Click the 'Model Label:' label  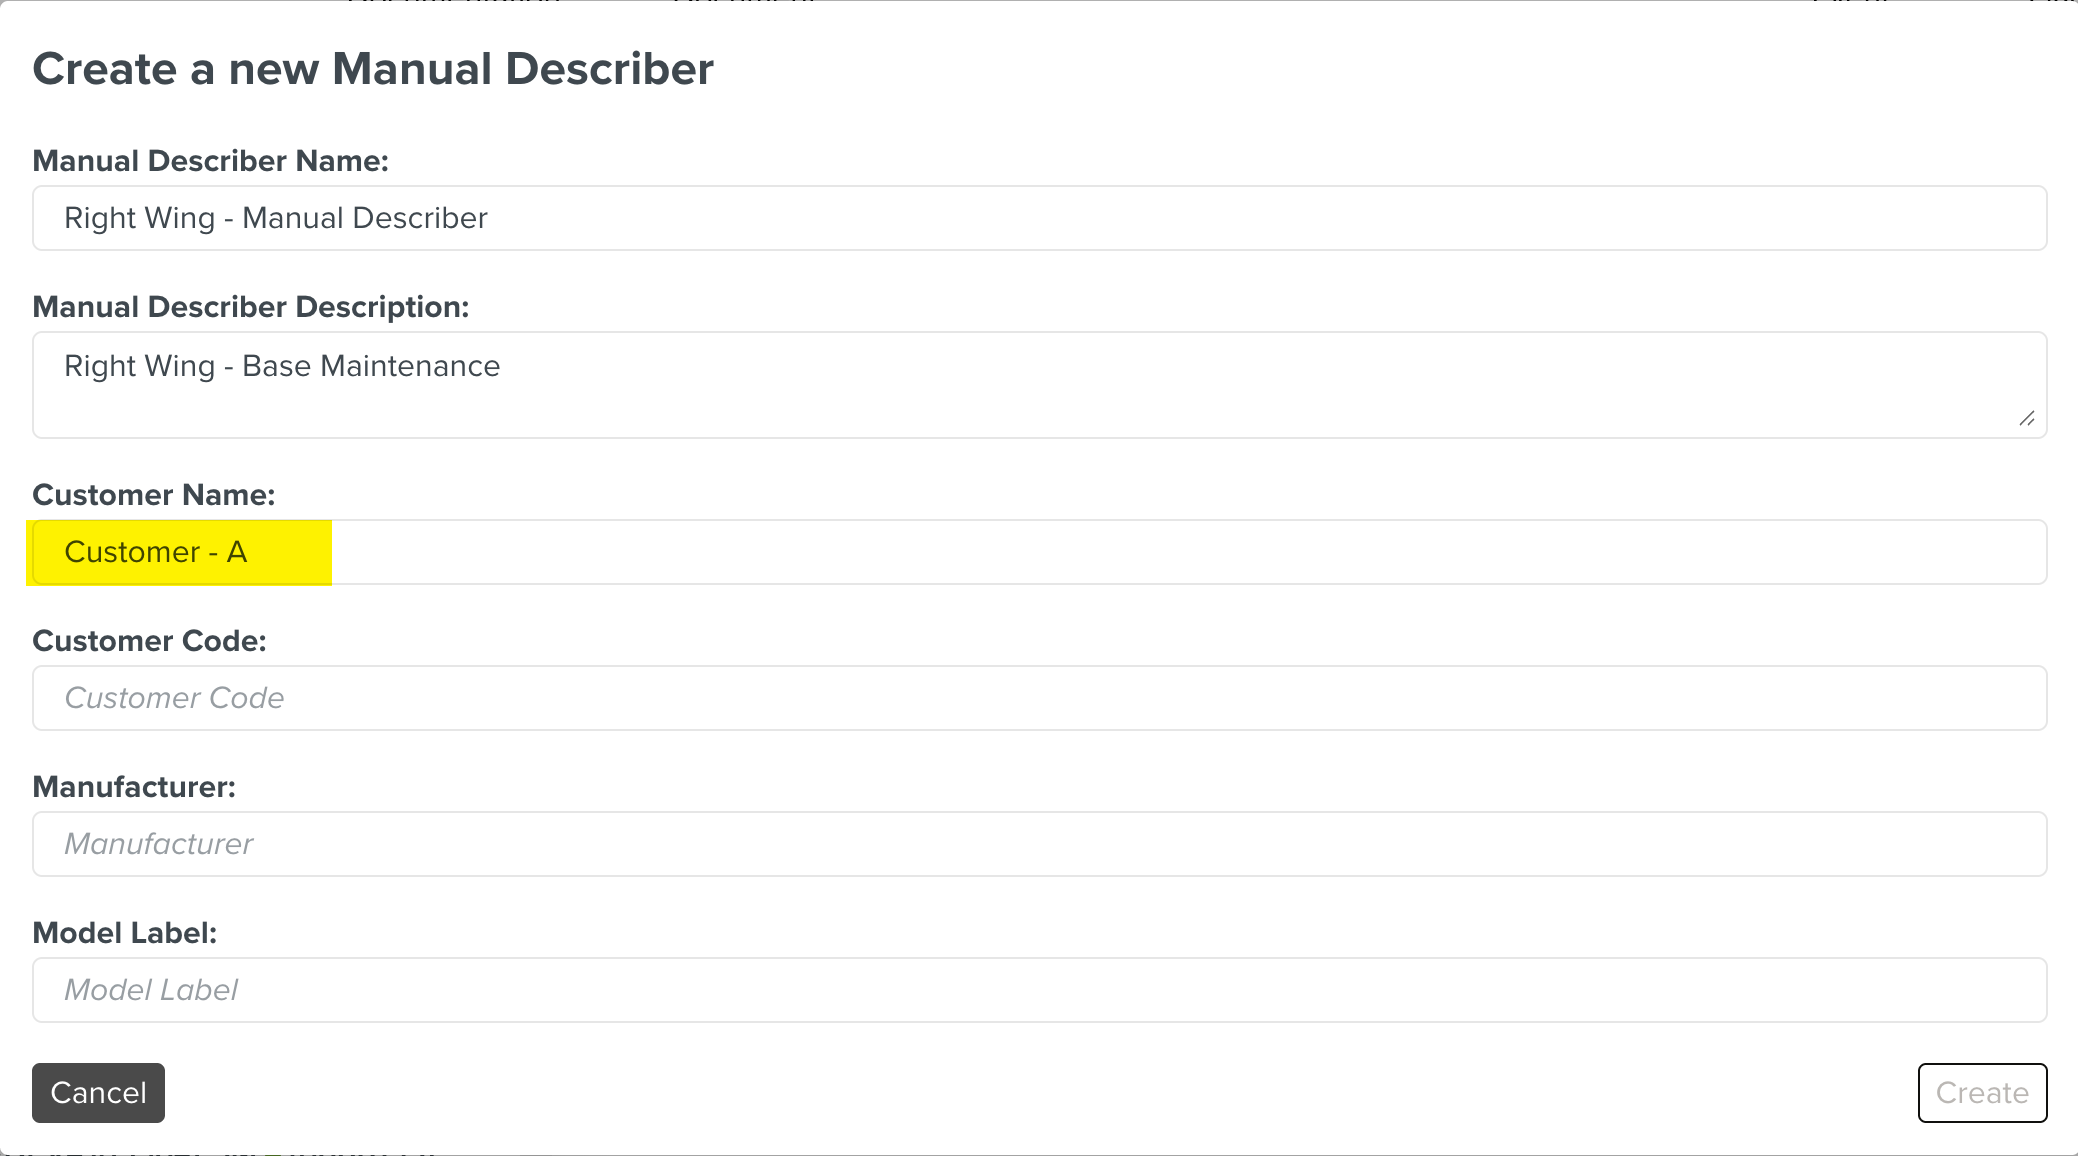coord(124,933)
